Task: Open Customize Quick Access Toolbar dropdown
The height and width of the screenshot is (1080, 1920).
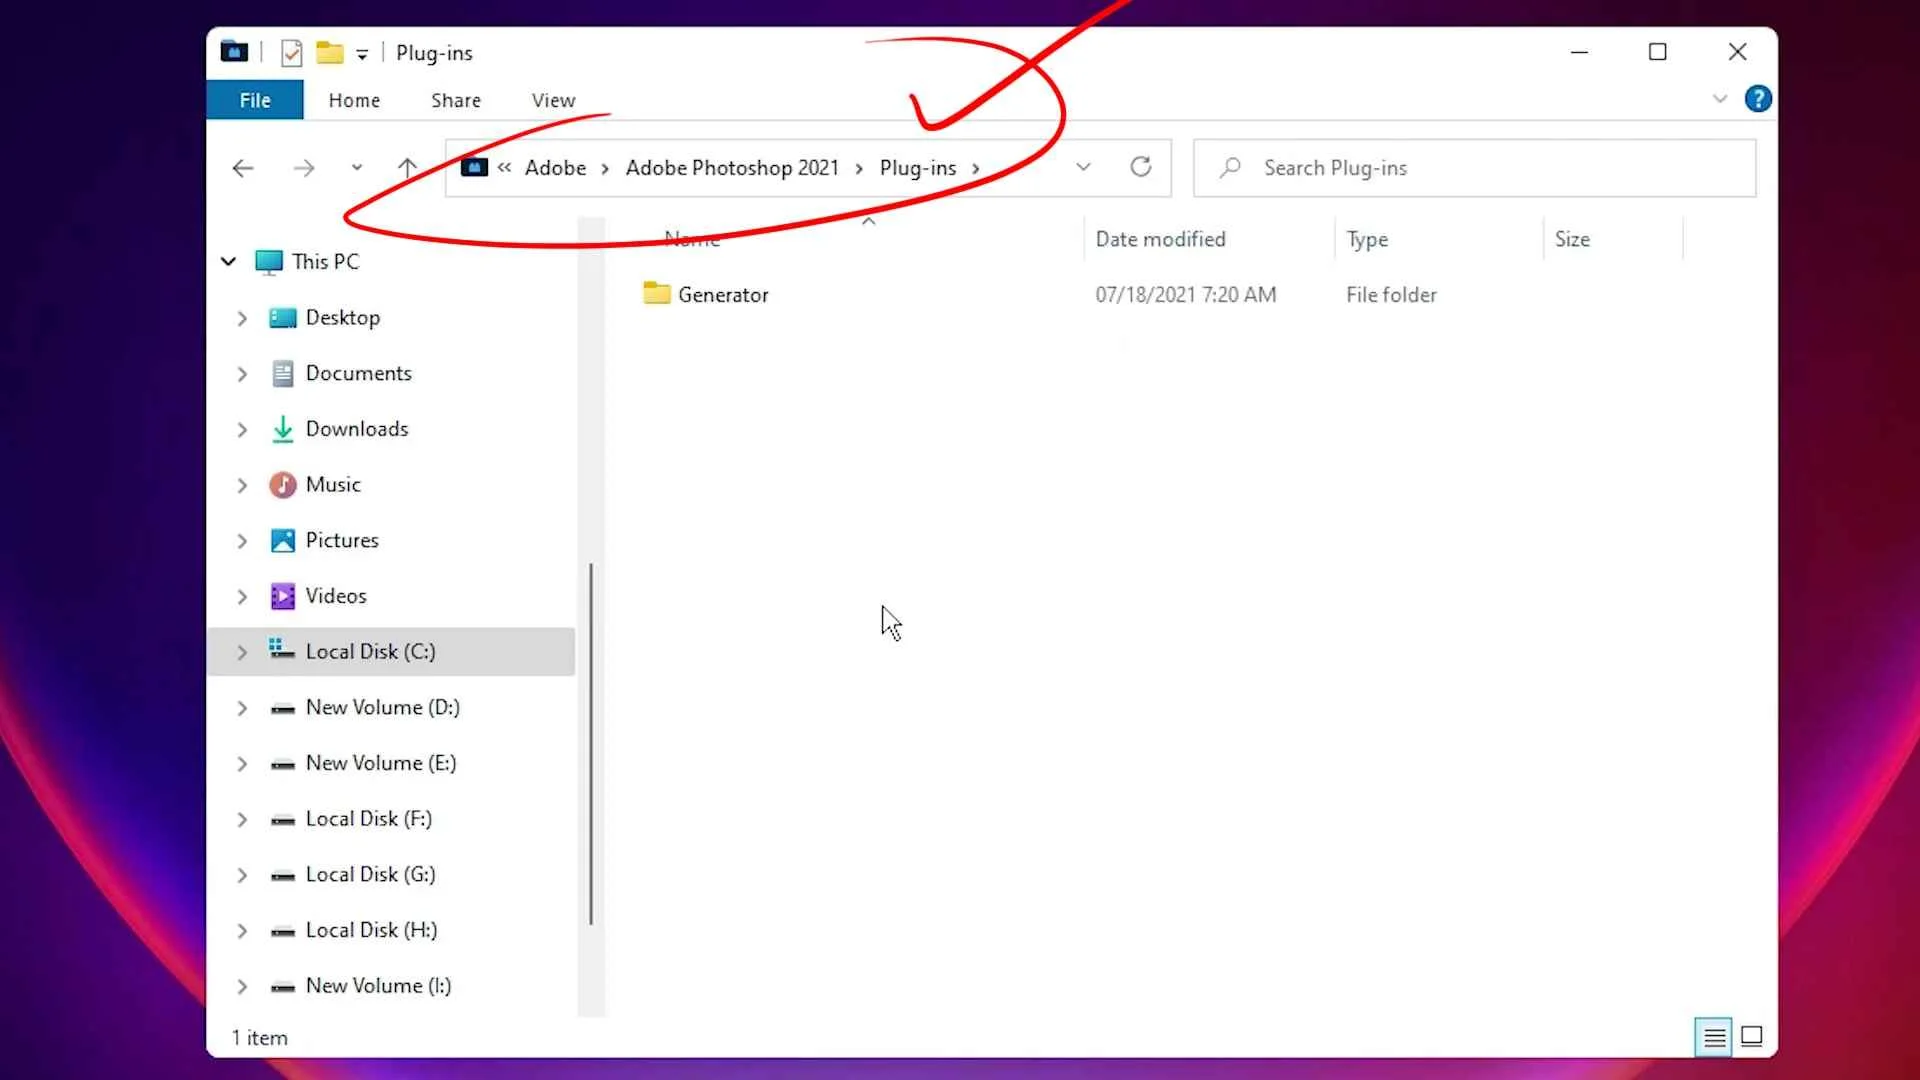Action: pyautogui.click(x=362, y=54)
